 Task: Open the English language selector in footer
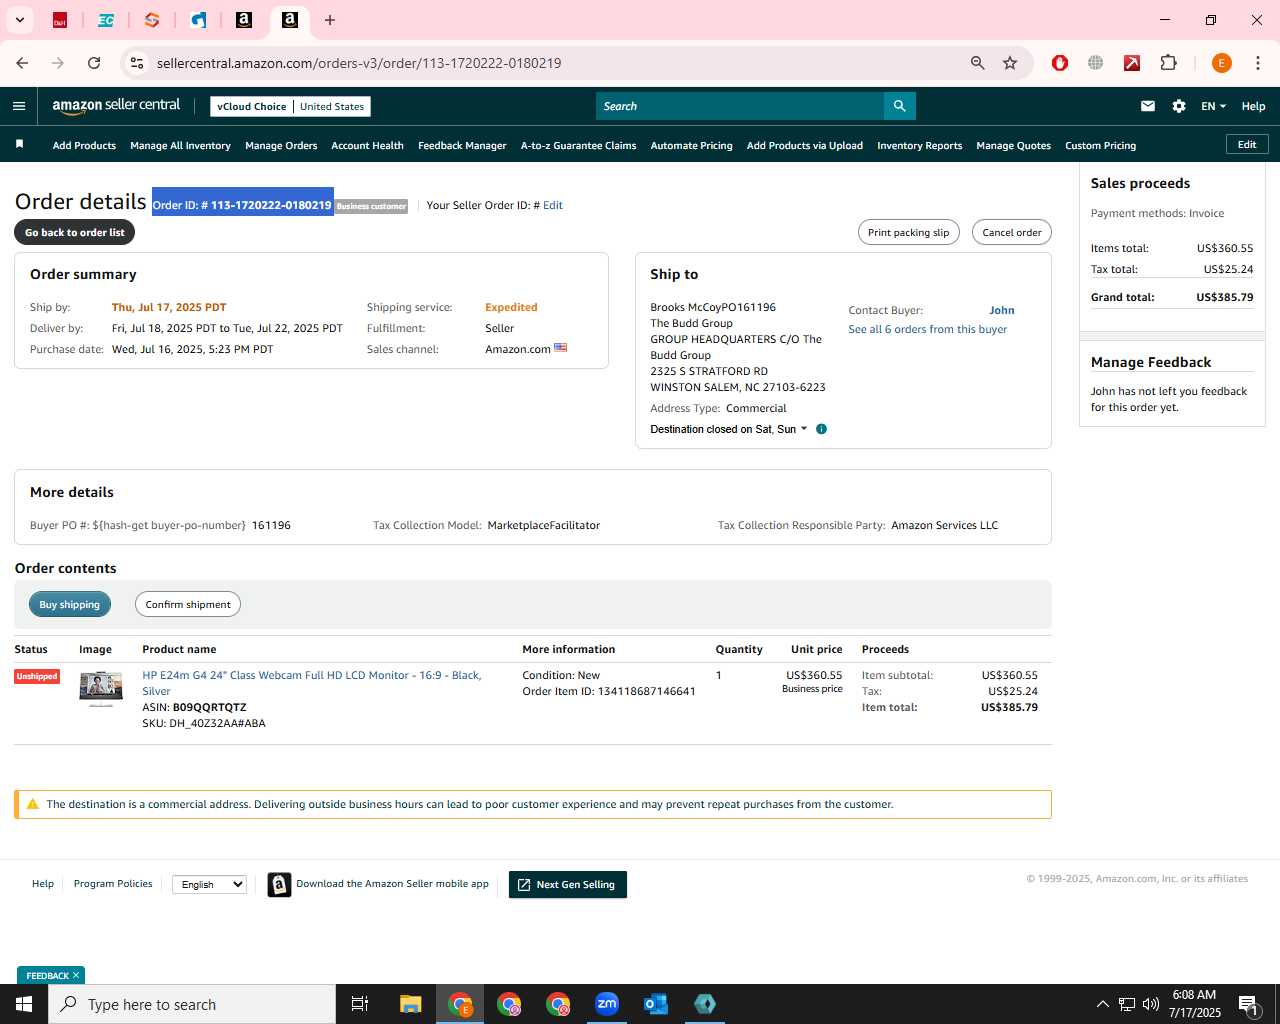click(209, 884)
